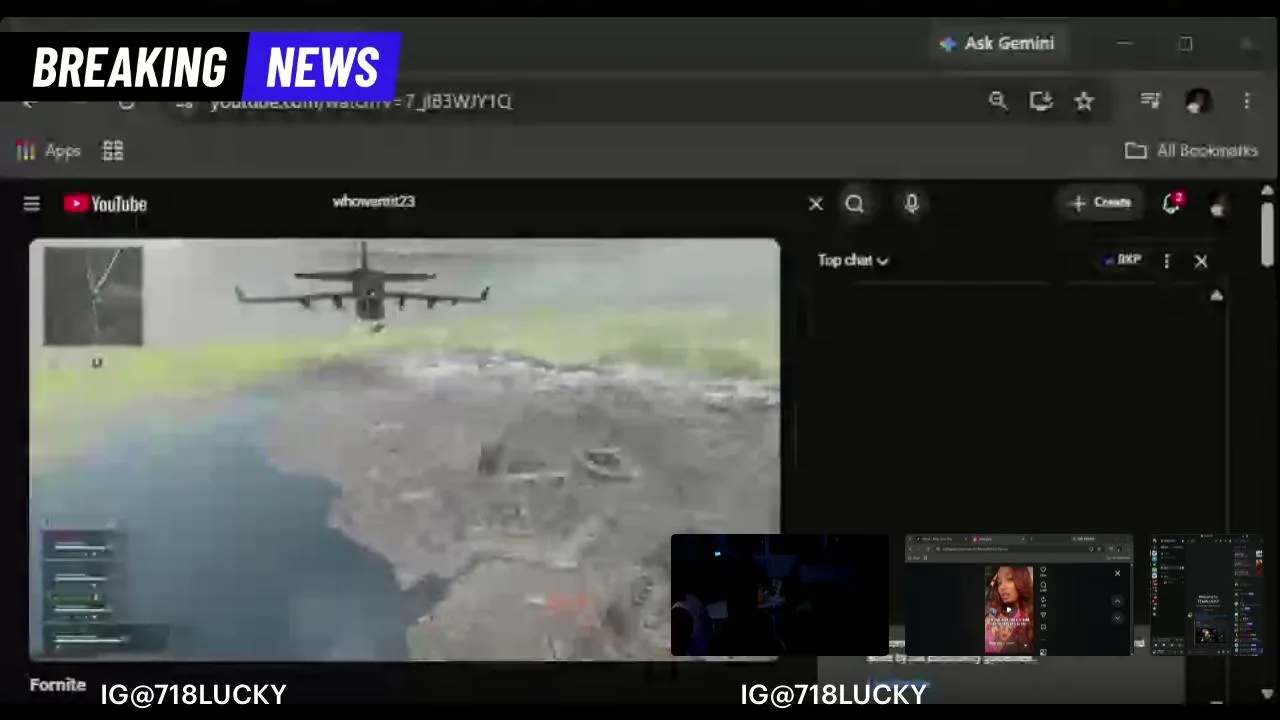The width and height of the screenshot is (1280, 720).
Task: Click the zoom magnifier icon in address bar
Action: [998, 100]
